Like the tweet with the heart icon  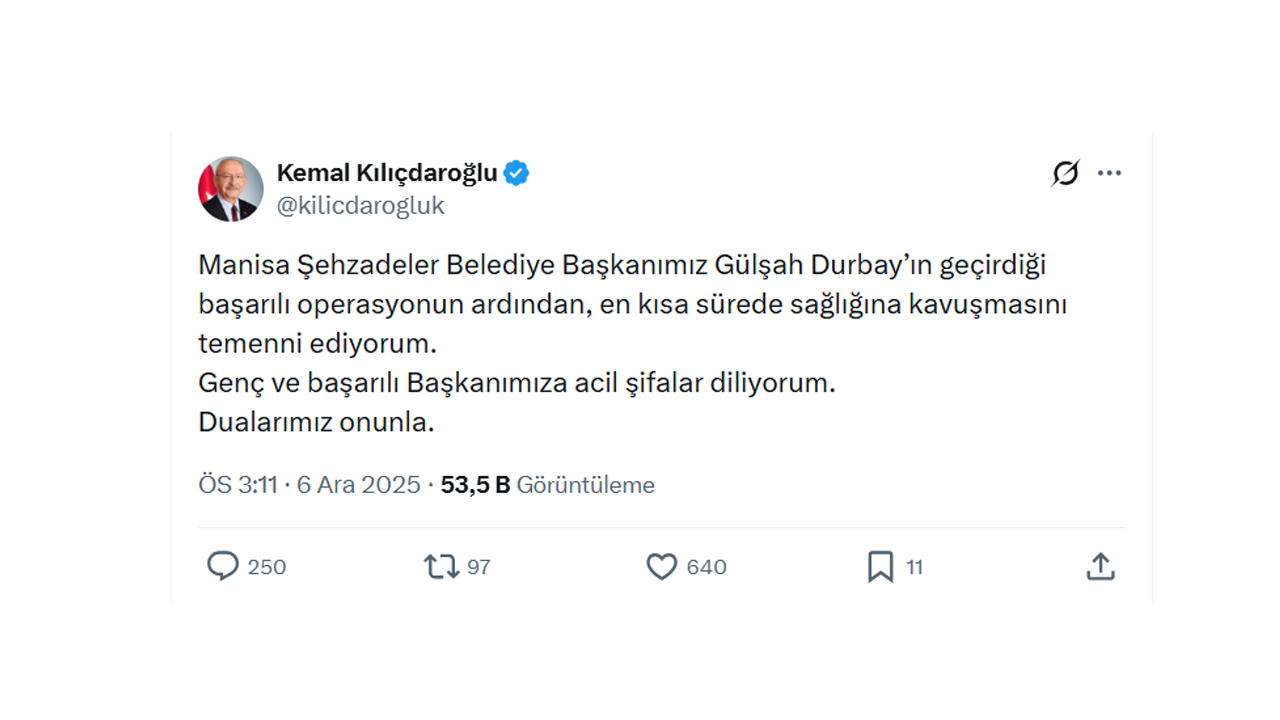(x=661, y=567)
